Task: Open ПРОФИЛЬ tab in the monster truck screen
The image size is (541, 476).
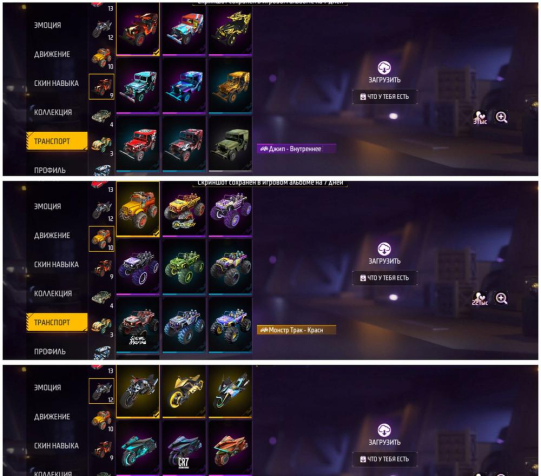Action: 50,351
